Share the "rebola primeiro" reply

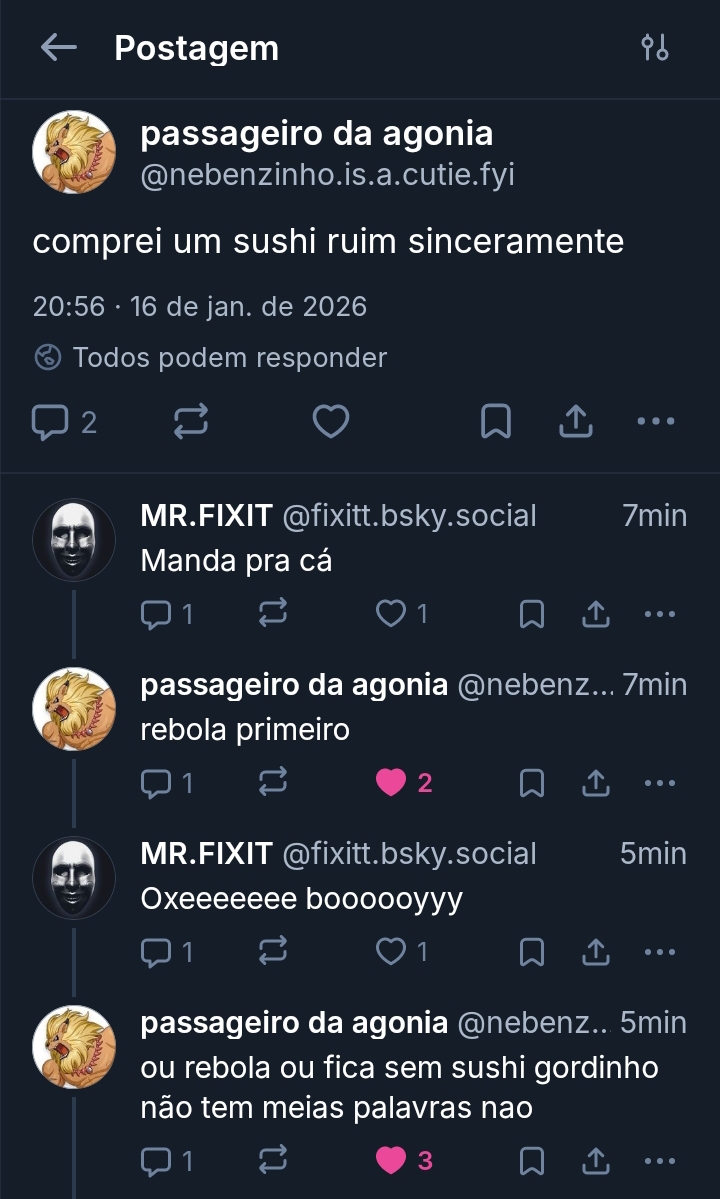tap(596, 783)
